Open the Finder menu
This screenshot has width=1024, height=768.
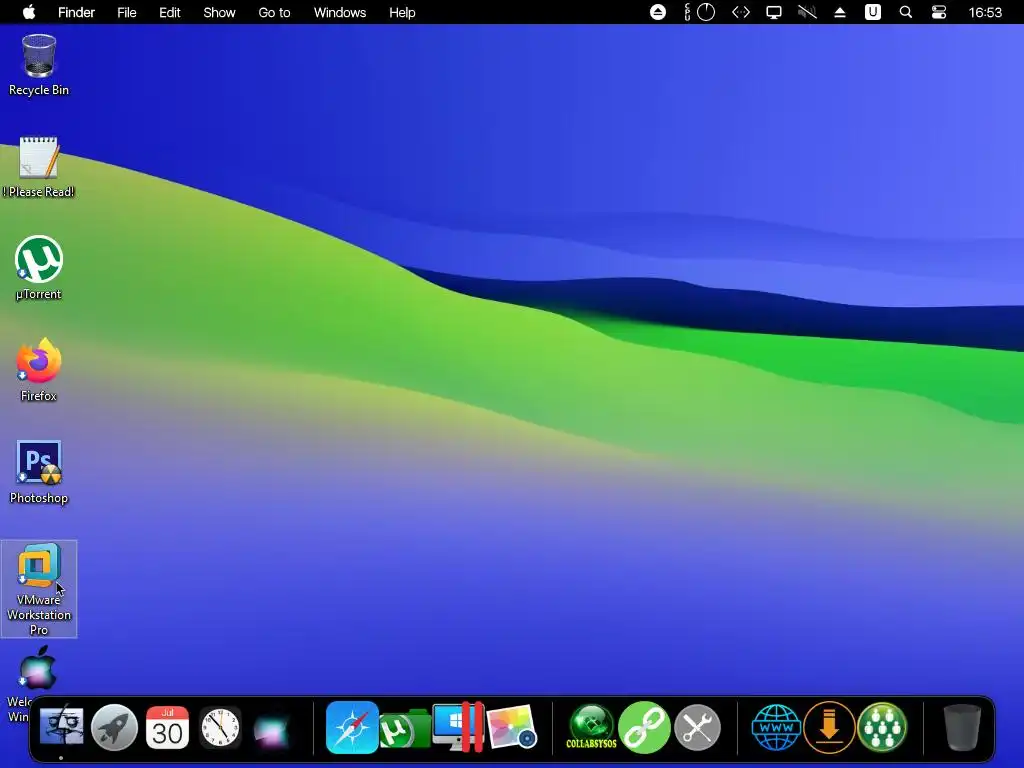pos(76,12)
